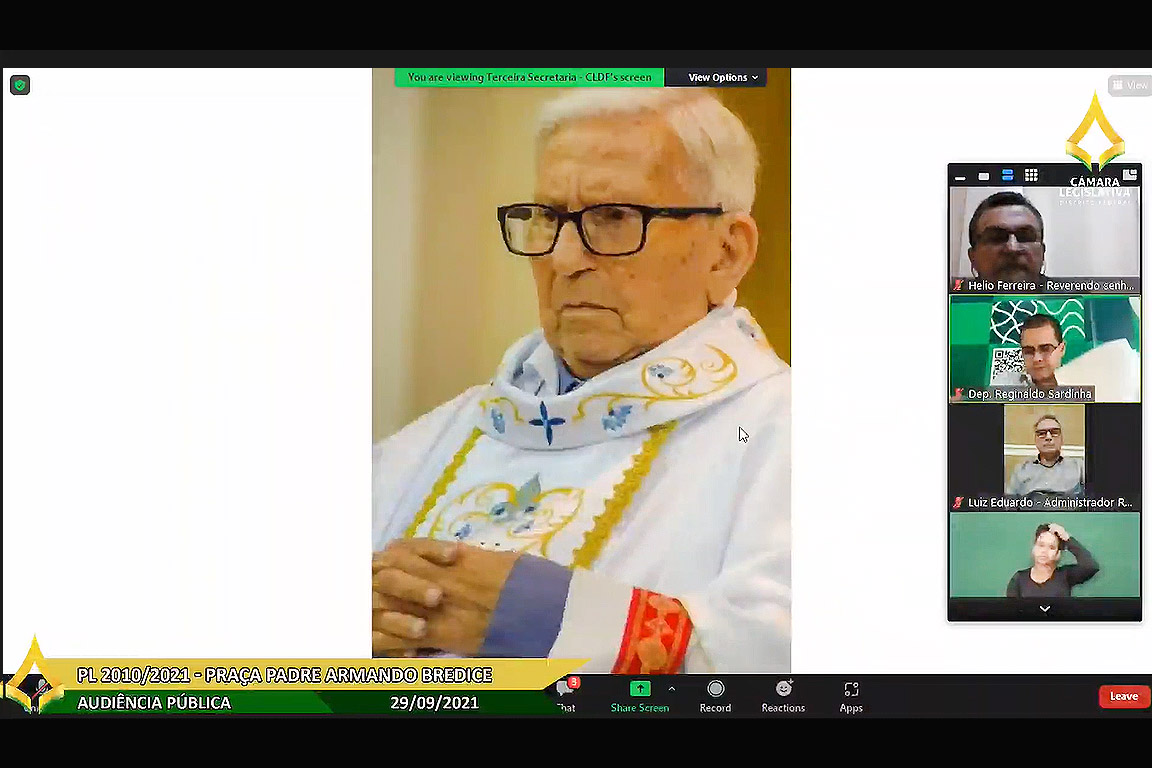The width and height of the screenshot is (1152, 768).
Task: Open the Reactions menu
Action: click(783, 696)
